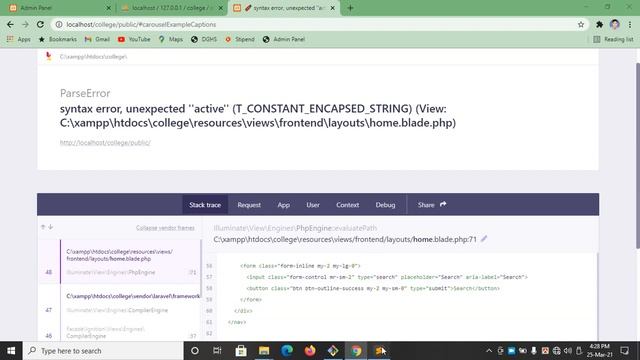Select stack frame 47 CompilerEngine
The image size is (640, 360).
coord(119,303)
